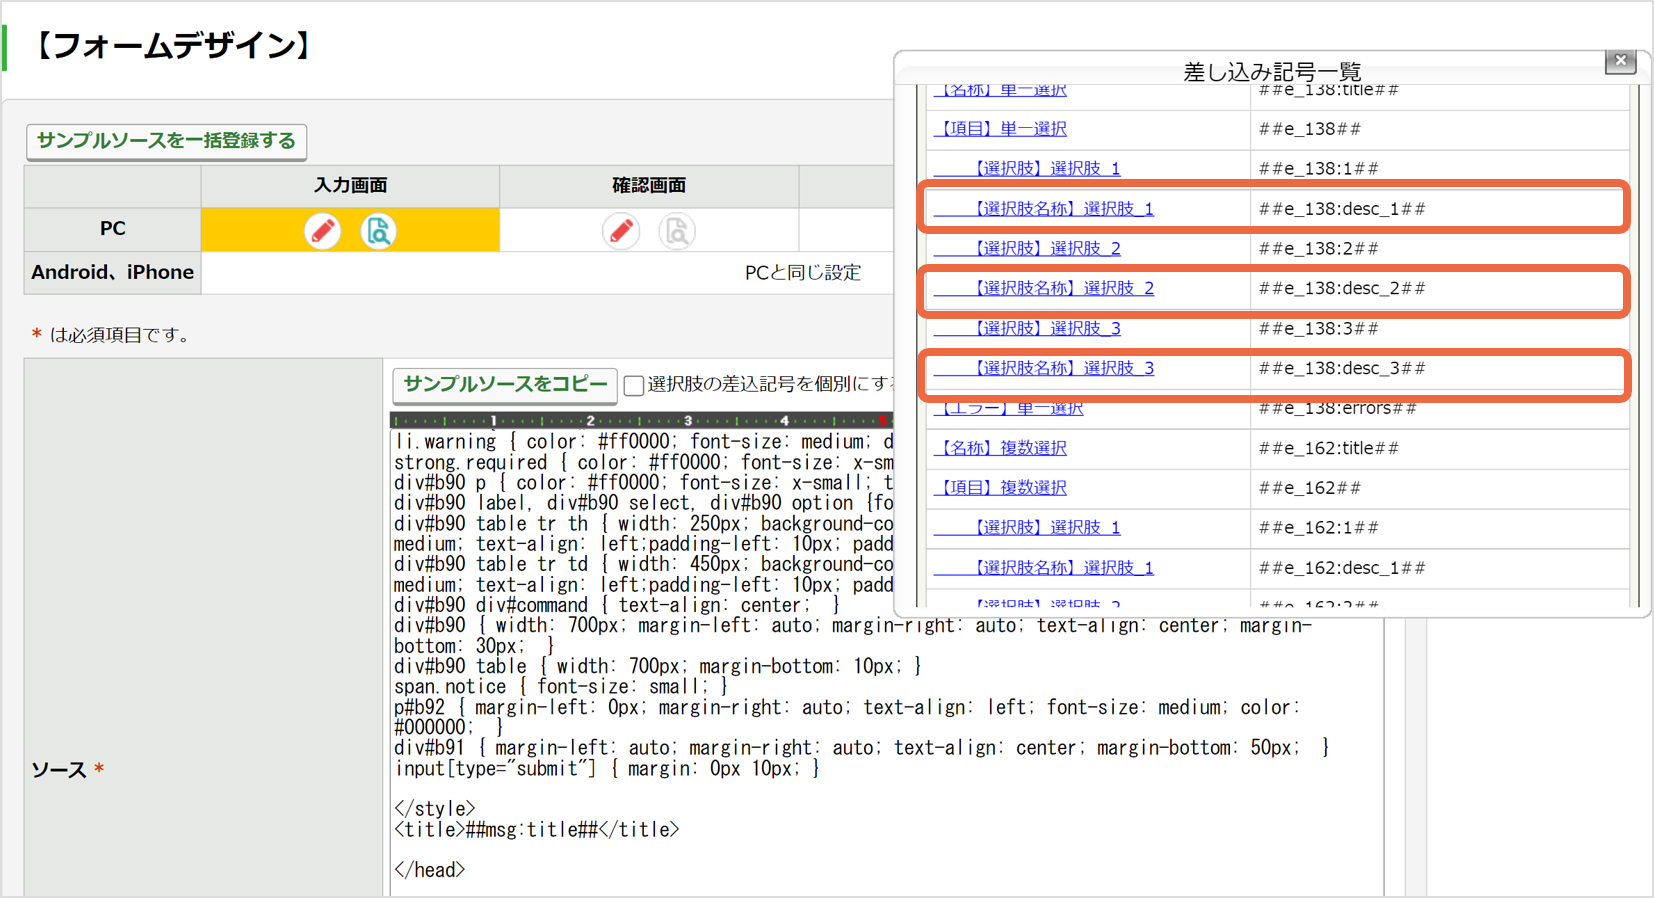Click the Android、iPhone row label

click(113, 272)
